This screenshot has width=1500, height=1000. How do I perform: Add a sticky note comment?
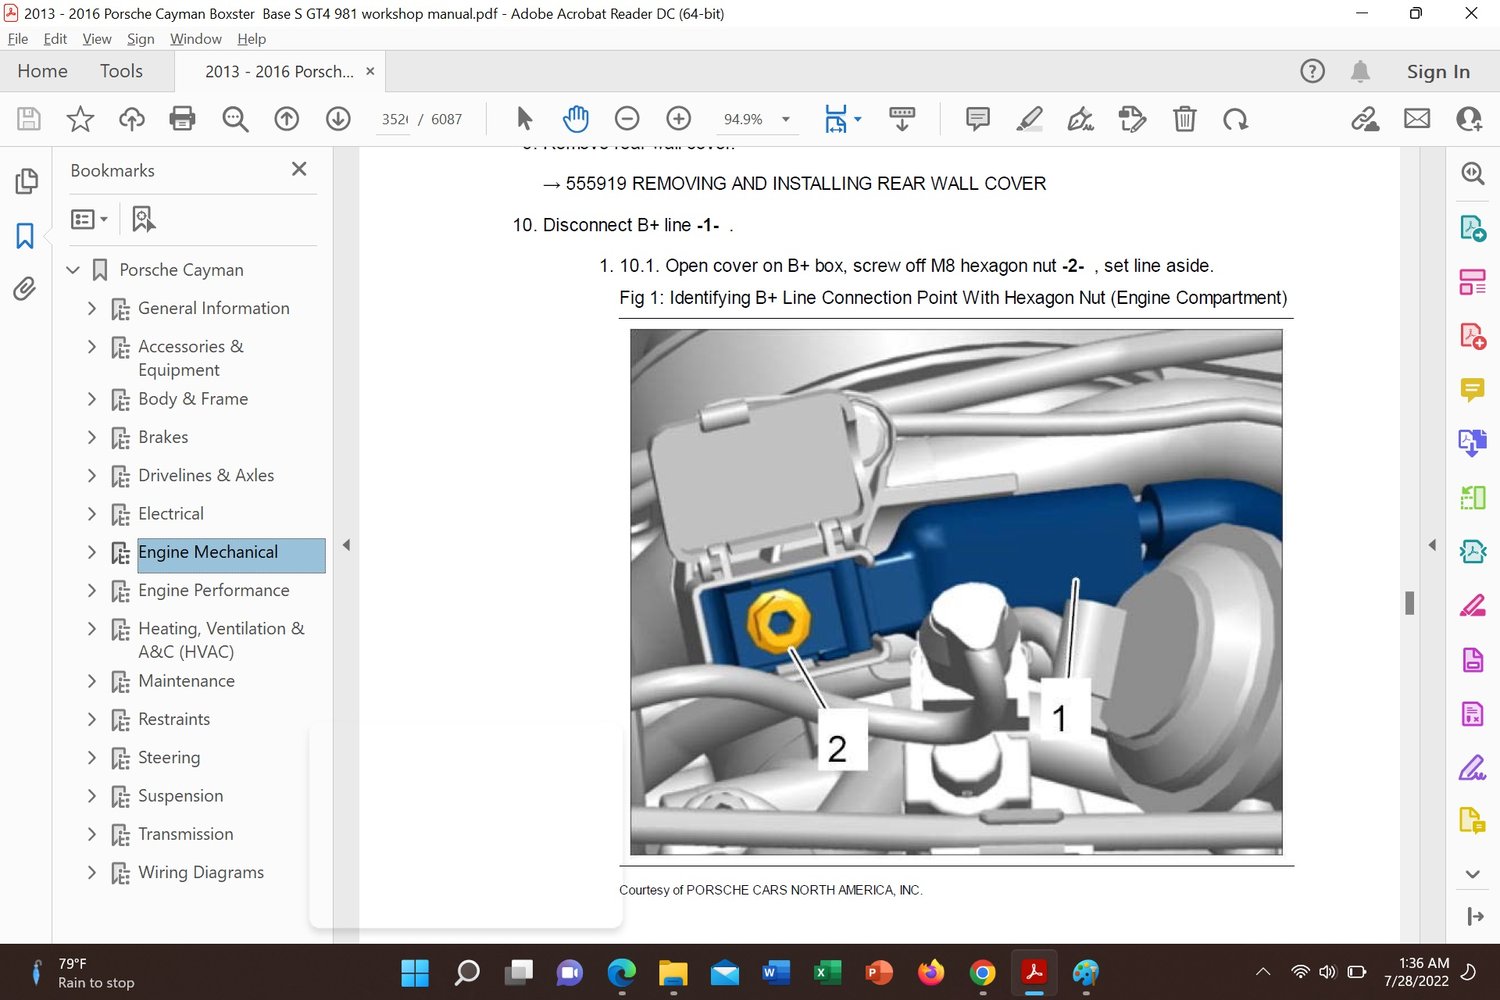click(977, 119)
